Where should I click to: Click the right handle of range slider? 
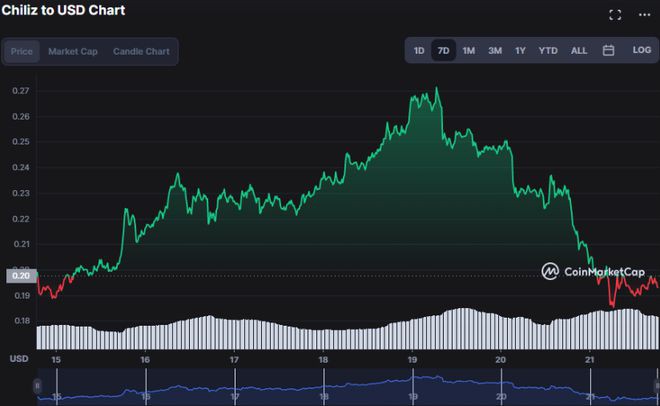pos(655,385)
